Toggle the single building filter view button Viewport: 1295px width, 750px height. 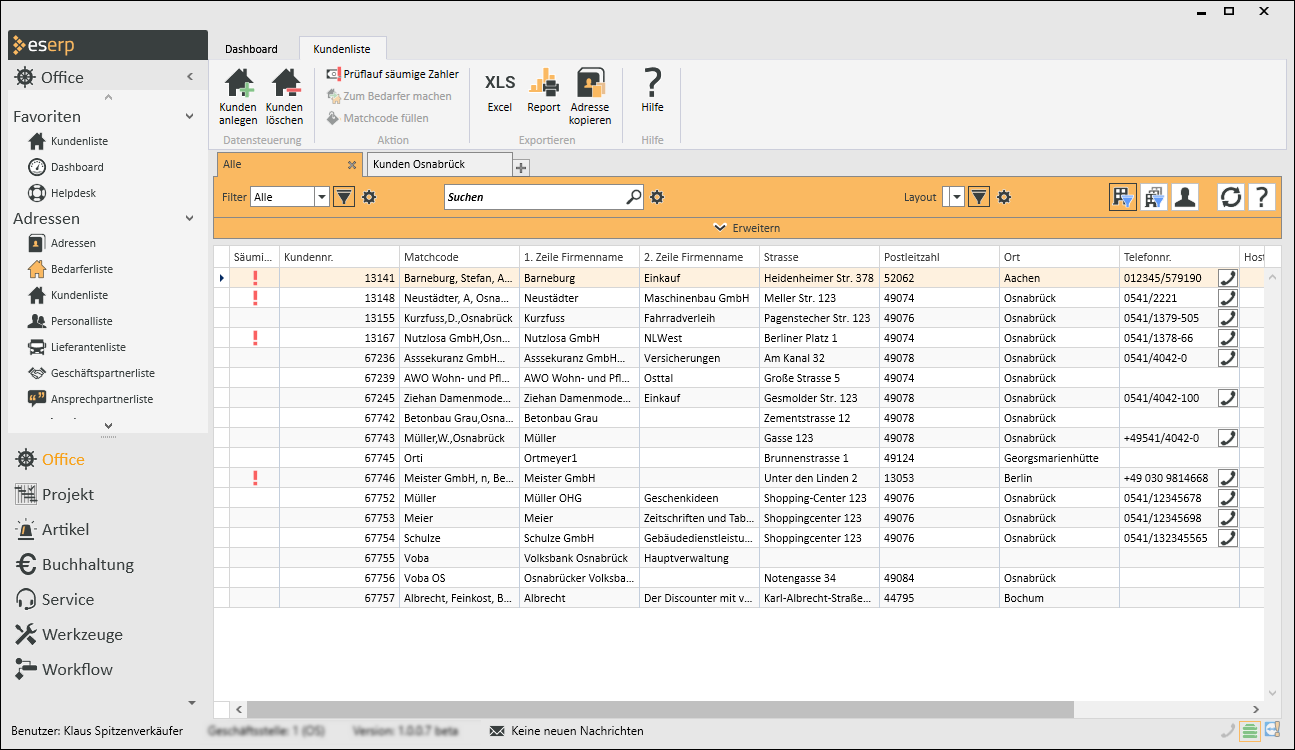1123,197
